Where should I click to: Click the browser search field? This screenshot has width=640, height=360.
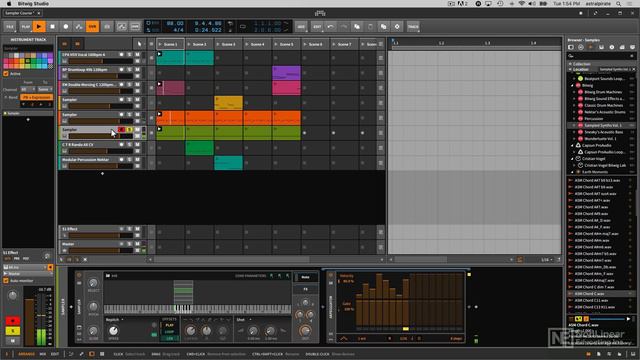pos(602,56)
